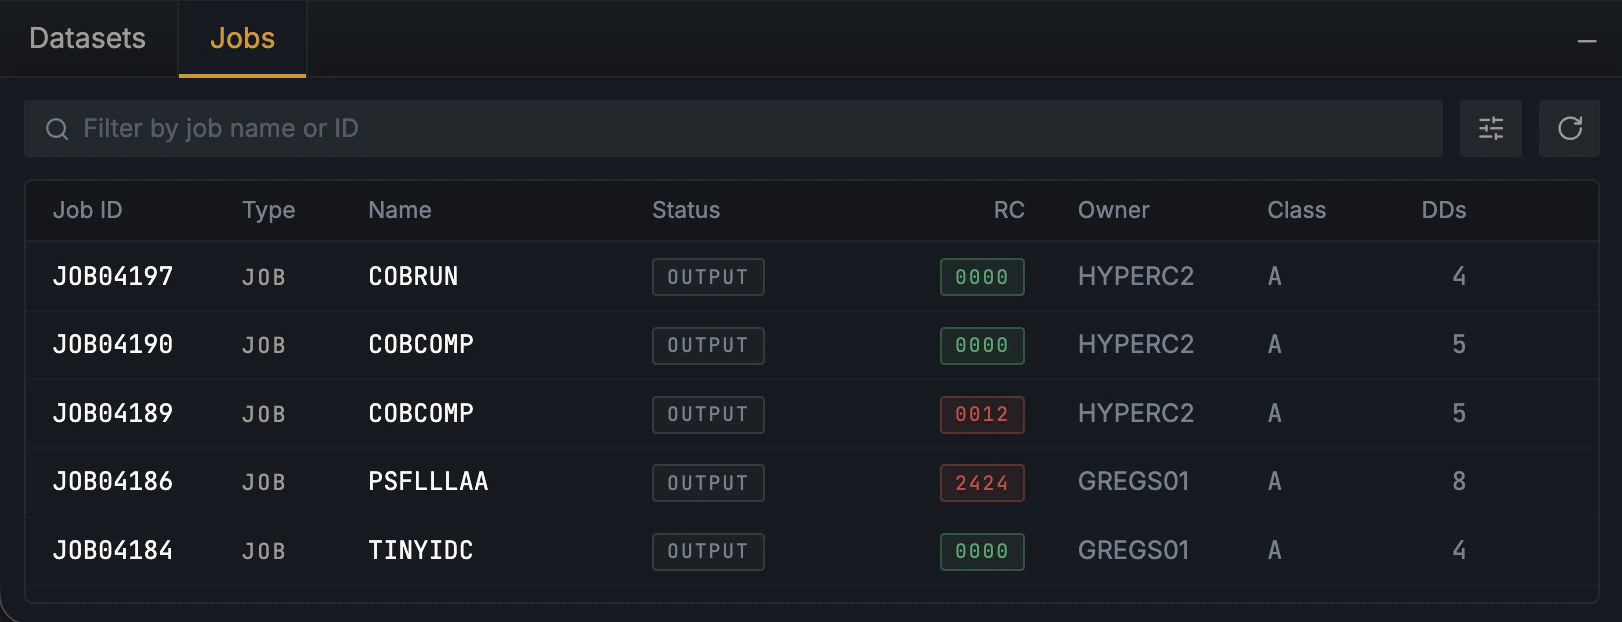Viewport: 1622px width, 622px height.
Task: Click the TINYIDC job name
Action: click(x=420, y=551)
